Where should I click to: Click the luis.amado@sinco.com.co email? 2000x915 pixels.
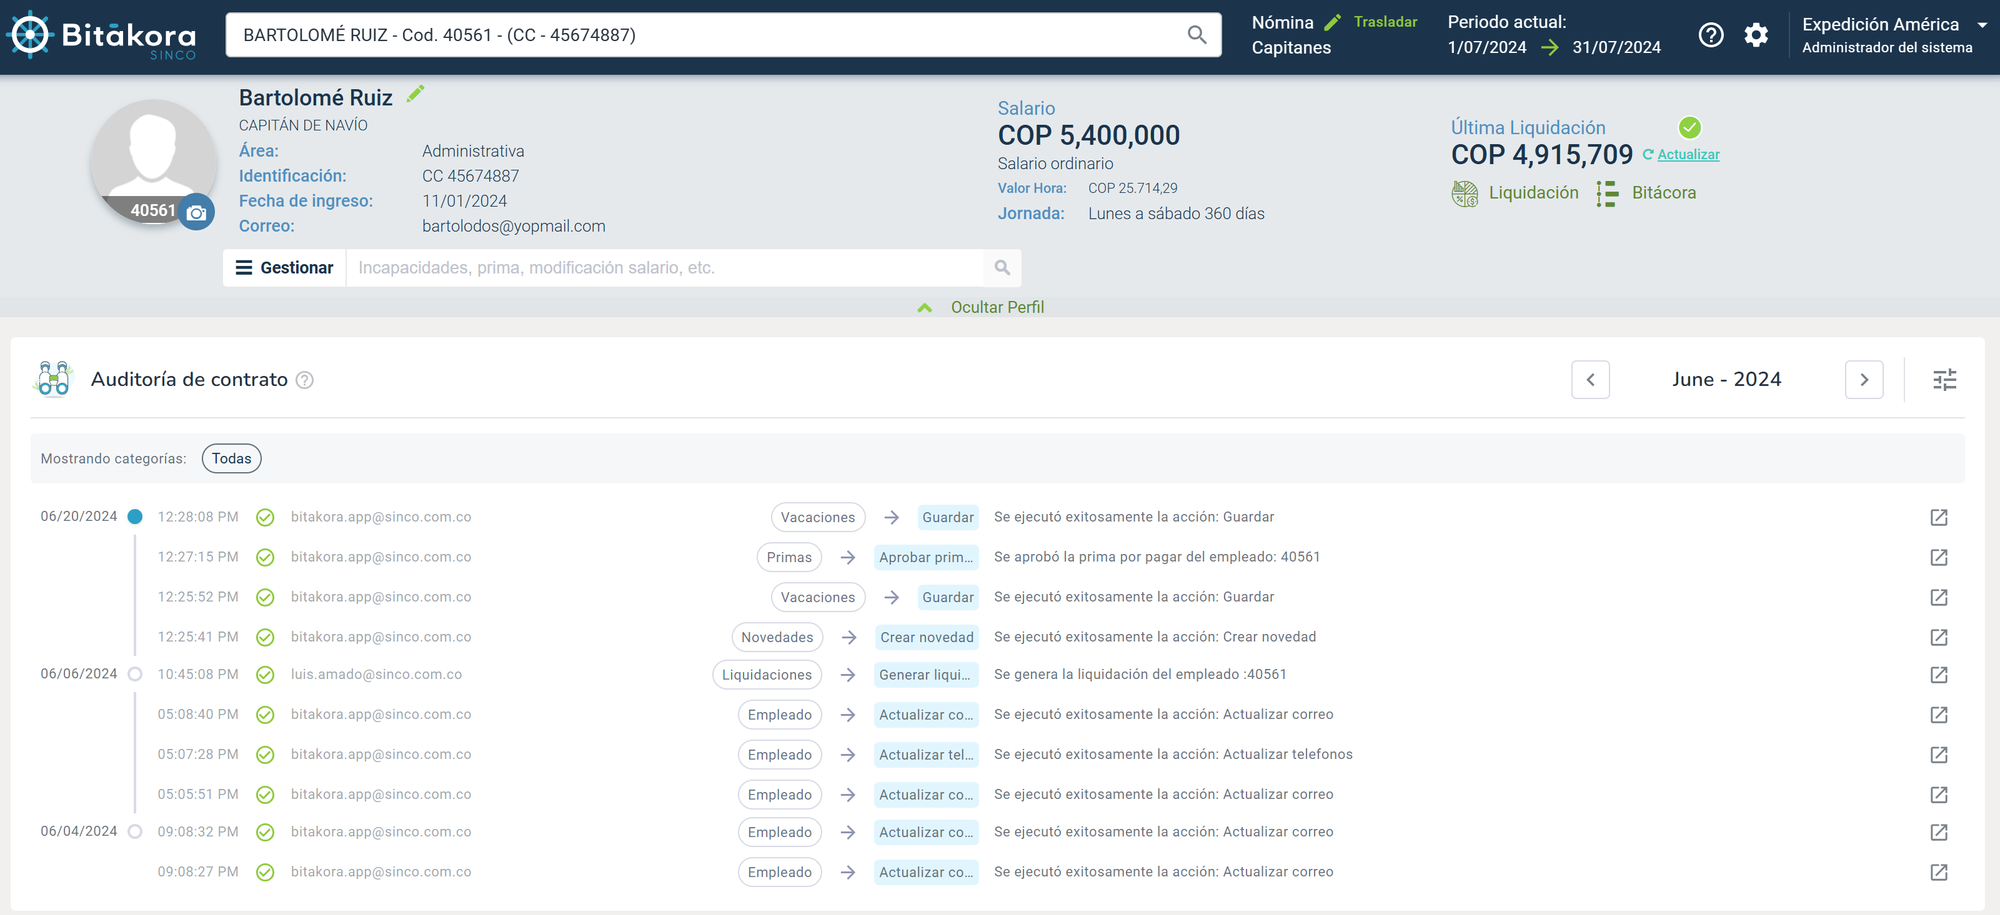click(376, 675)
